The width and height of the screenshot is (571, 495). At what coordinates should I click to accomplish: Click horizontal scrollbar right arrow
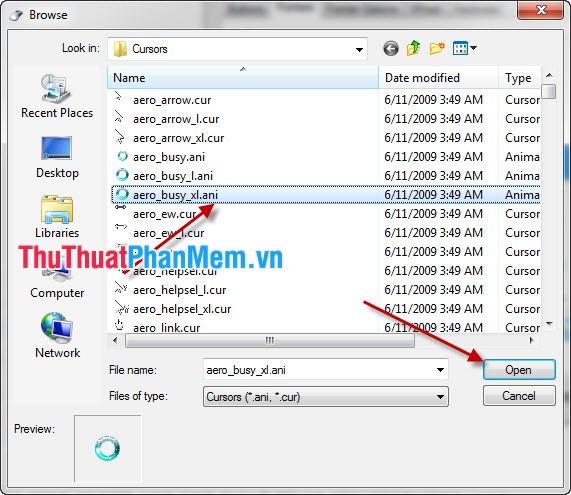pyautogui.click(x=532, y=341)
